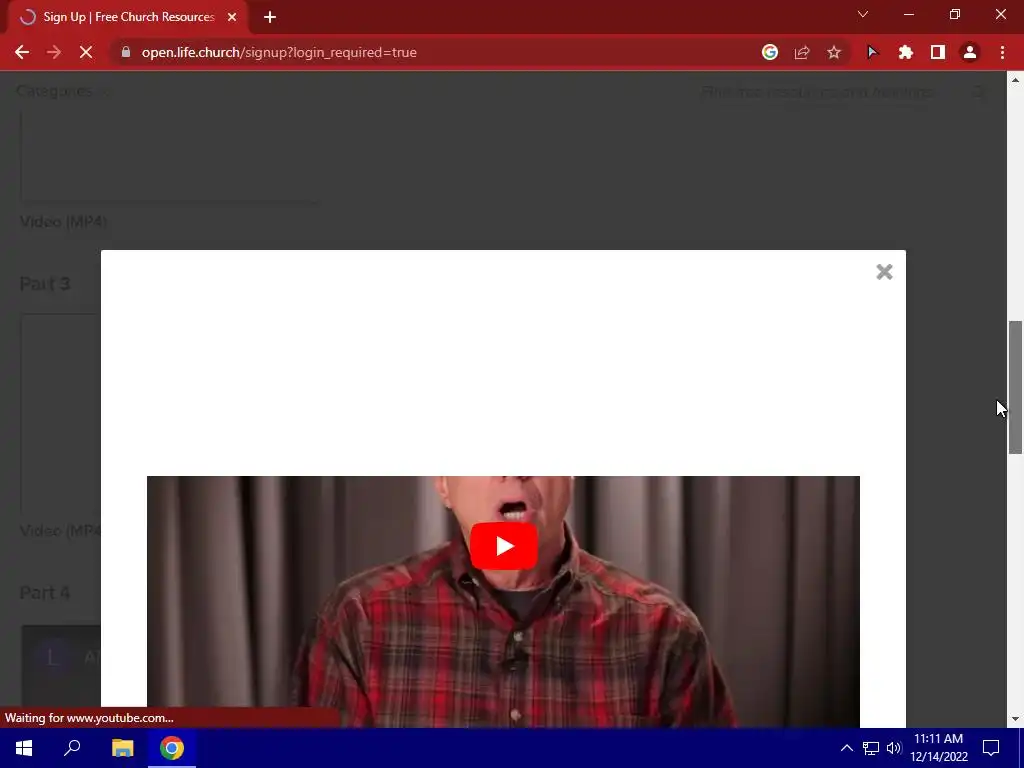Open the Google account icon in the toolbar
The image size is (1024, 768).
coord(770,52)
